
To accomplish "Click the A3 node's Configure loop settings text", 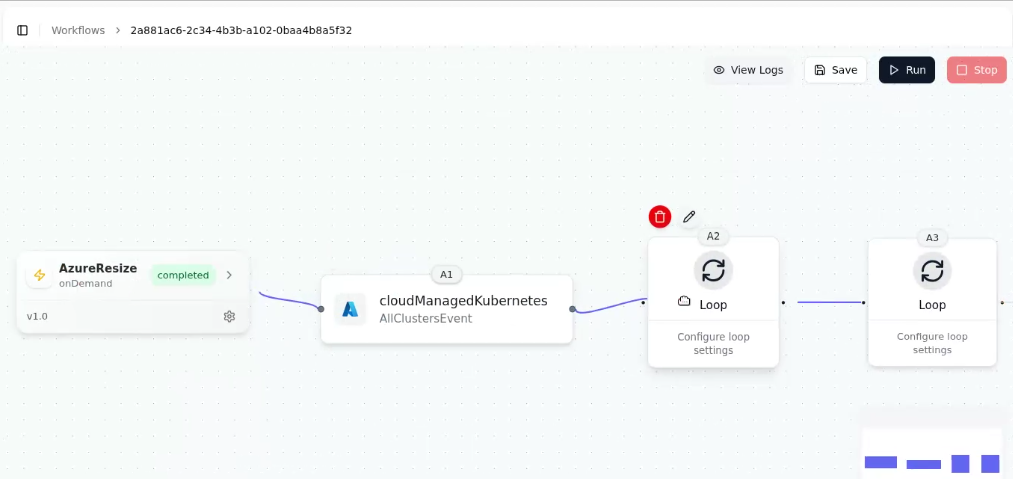I will click(932, 343).
